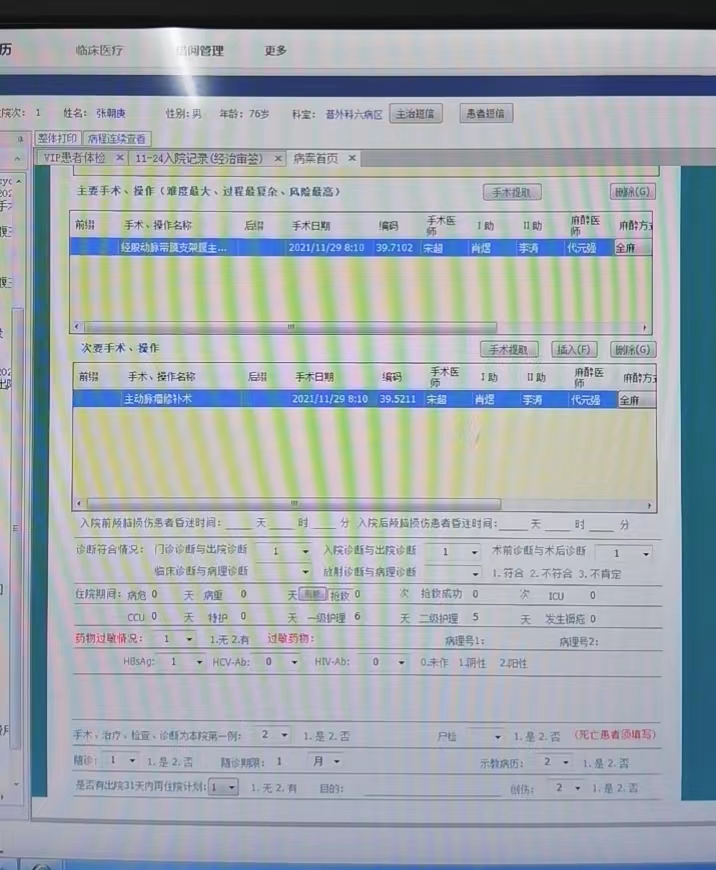Open 随诊期限 unit 月 dropdown
This screenshot has width=716, height=870.
(x=337, y=762)
